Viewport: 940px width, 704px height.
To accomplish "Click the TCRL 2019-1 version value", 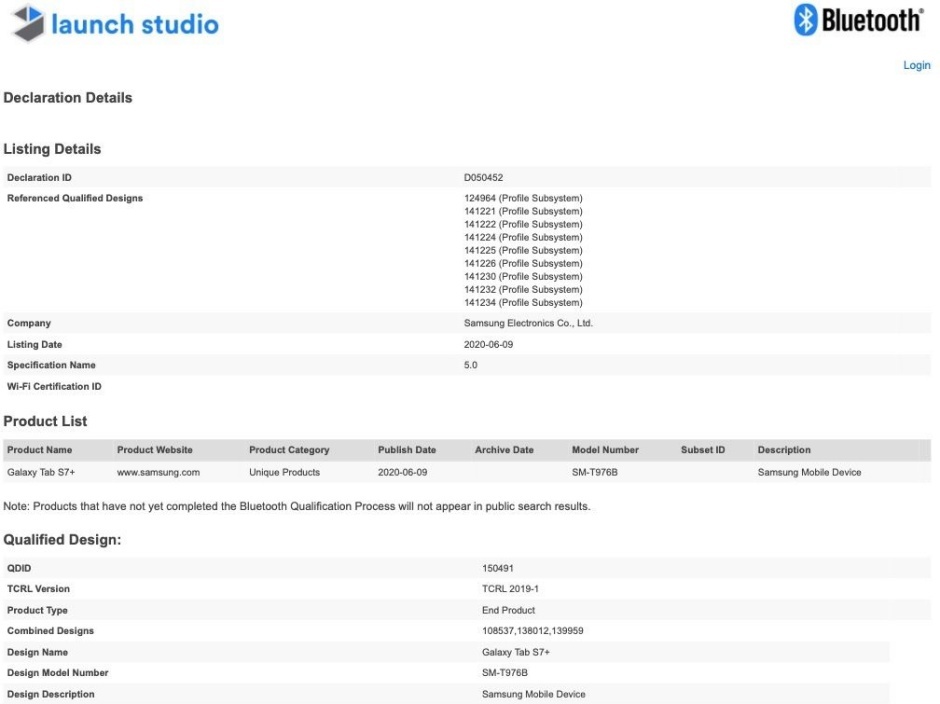I will [x=510, y=589].
